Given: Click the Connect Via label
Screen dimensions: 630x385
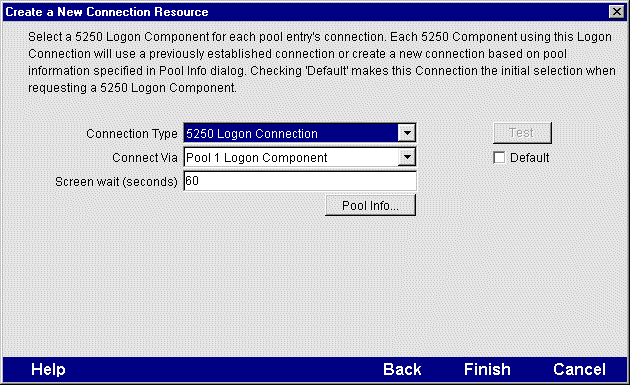Looking at the screenshot, I should (145, 158).
